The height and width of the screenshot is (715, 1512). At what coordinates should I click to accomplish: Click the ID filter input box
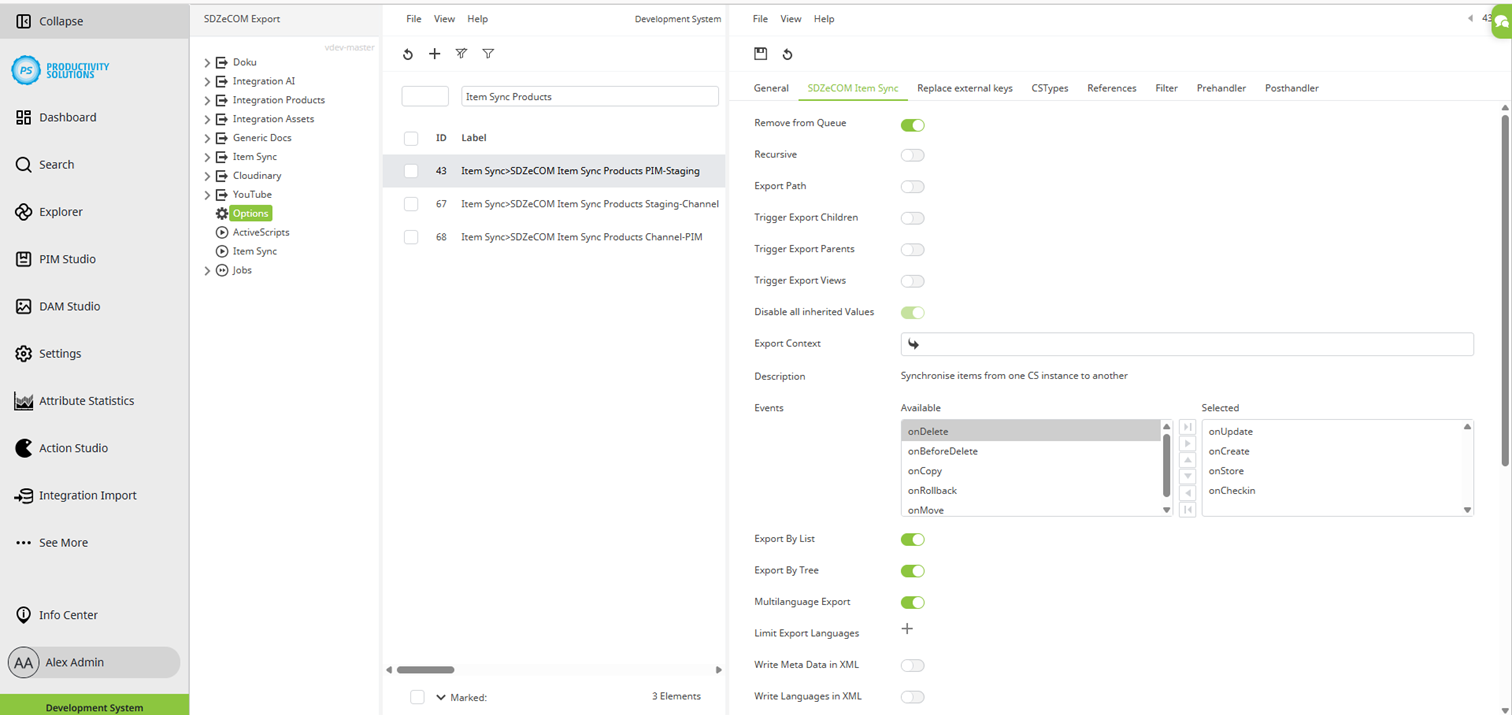pyautogui.click(x=425, y=97)
